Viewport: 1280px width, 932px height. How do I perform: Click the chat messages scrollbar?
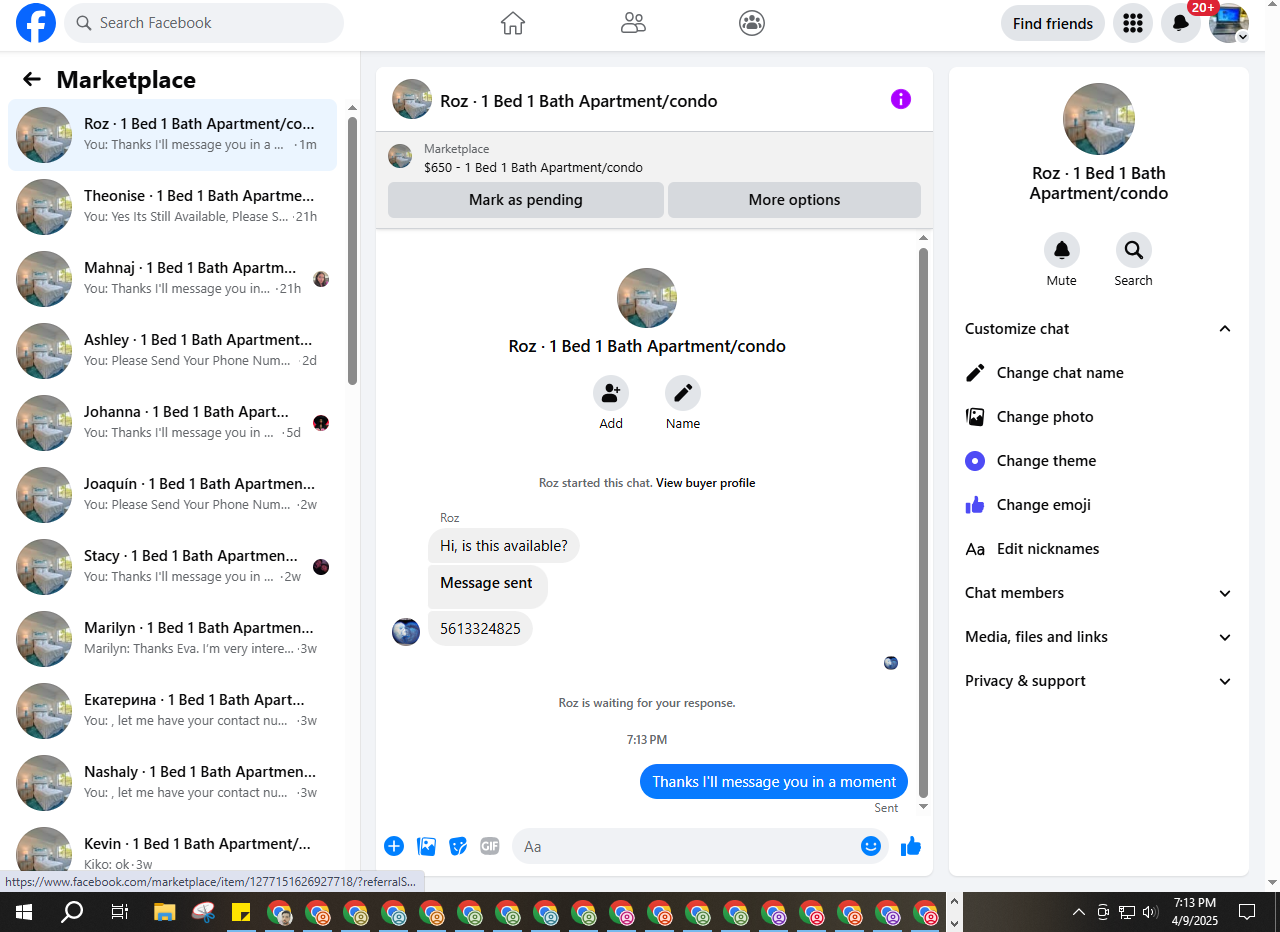coord(923,522)
